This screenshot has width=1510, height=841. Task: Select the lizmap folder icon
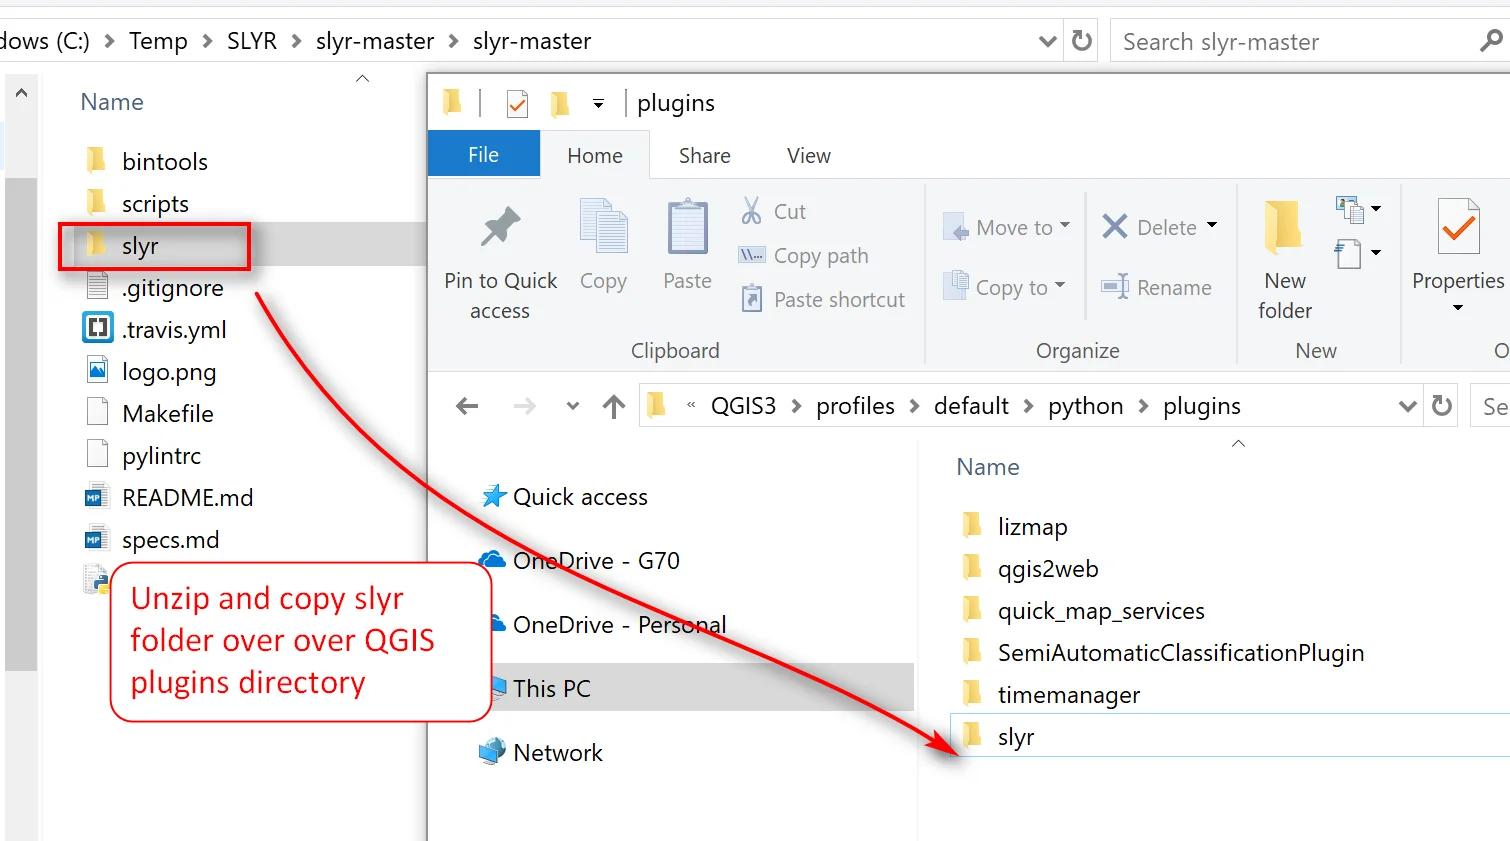[x=972, y=526]
